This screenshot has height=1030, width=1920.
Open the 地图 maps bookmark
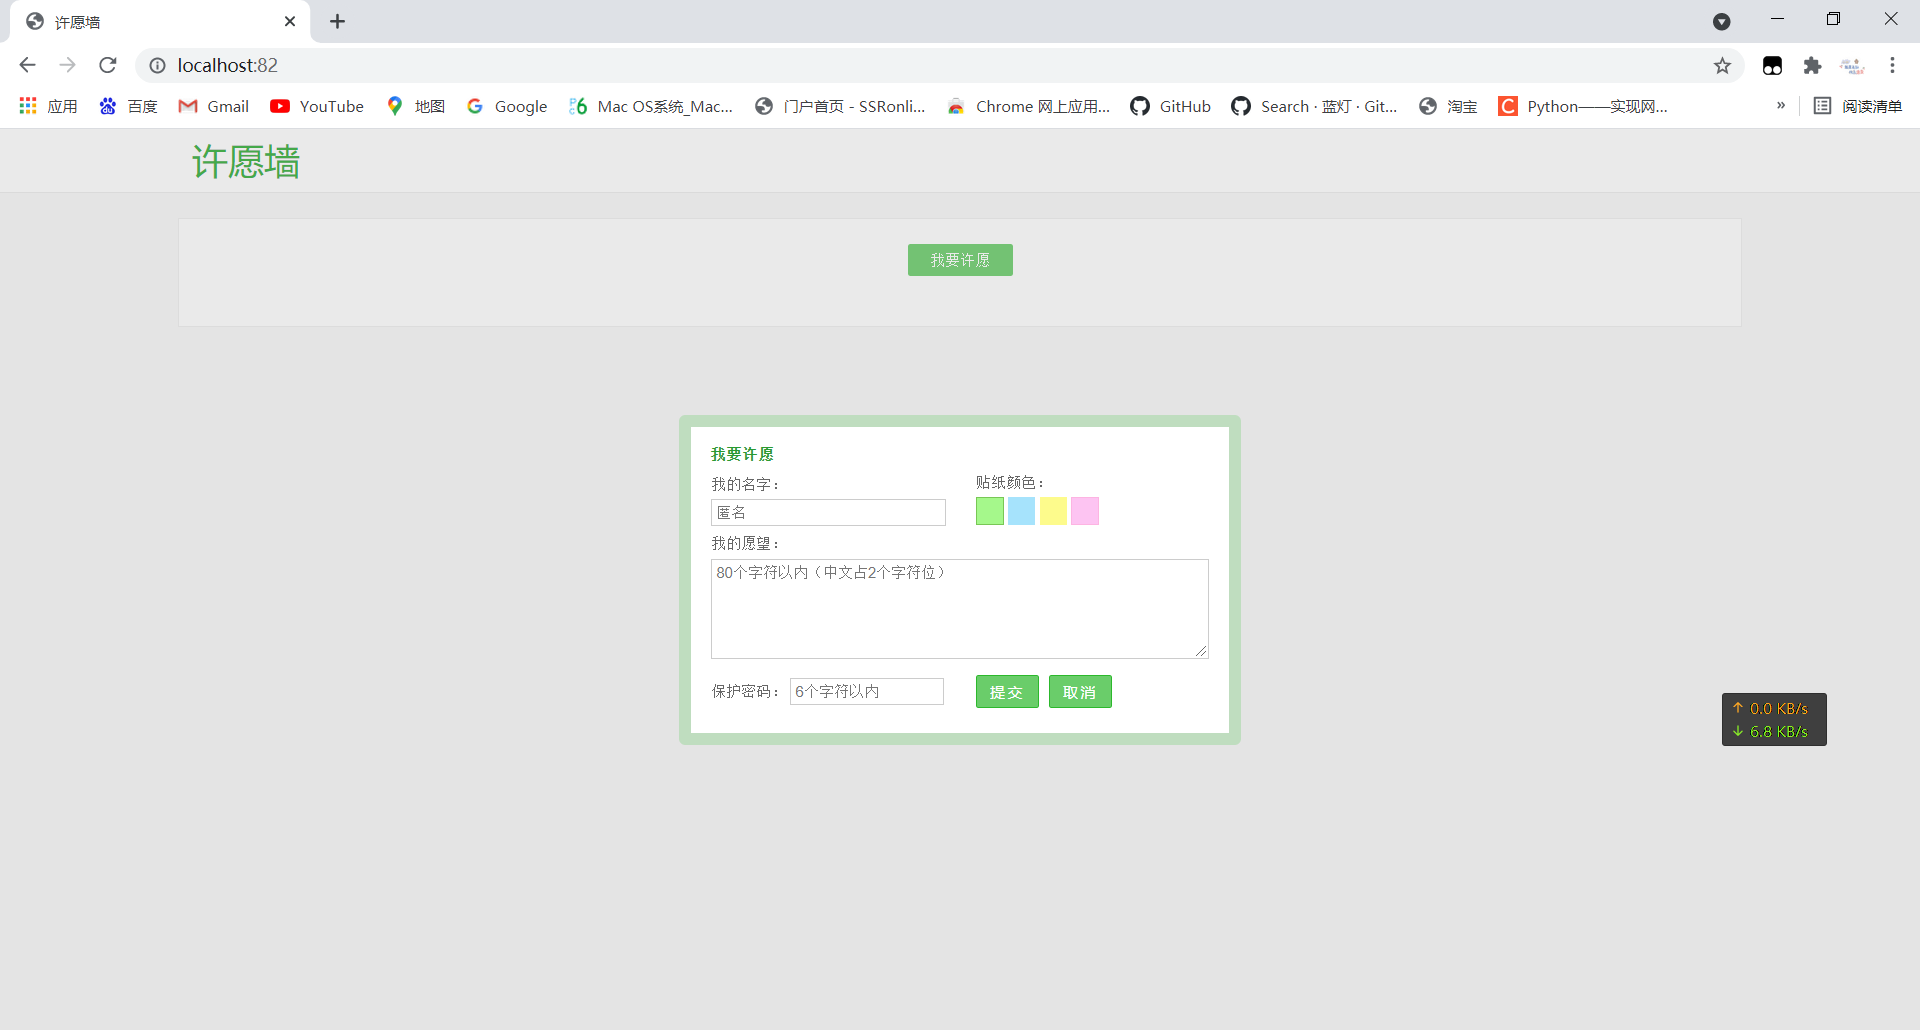pos(415,106)
